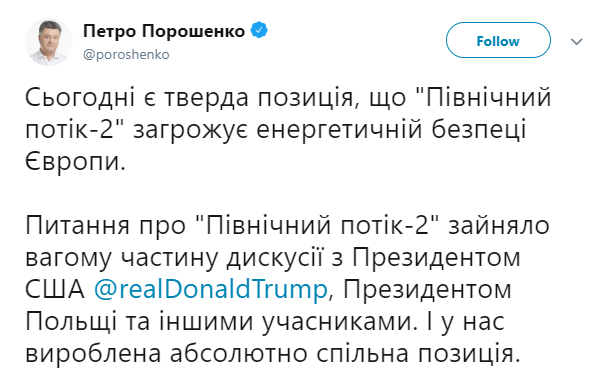
Task: Click the blue verified badge checkmark
Action: click(259, 30)
